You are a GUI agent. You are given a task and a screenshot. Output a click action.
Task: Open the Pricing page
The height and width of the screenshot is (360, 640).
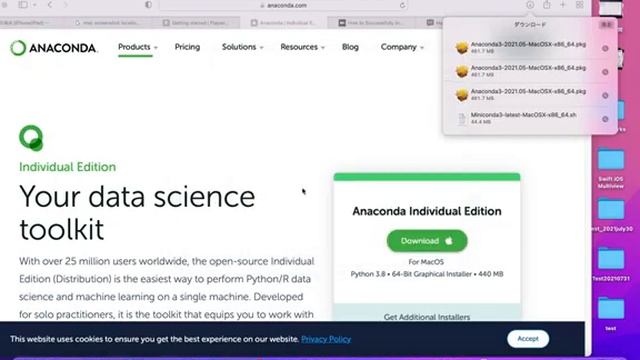click(187, 47)
